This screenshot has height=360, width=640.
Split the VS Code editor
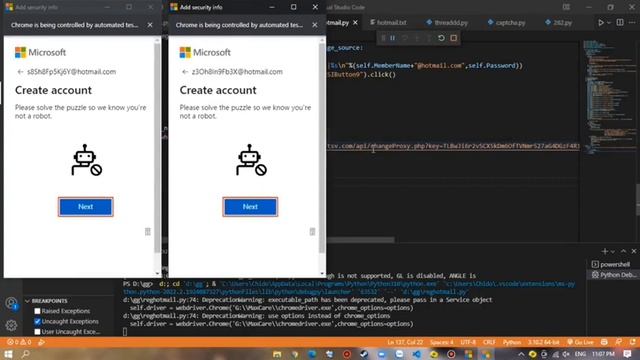620,22
